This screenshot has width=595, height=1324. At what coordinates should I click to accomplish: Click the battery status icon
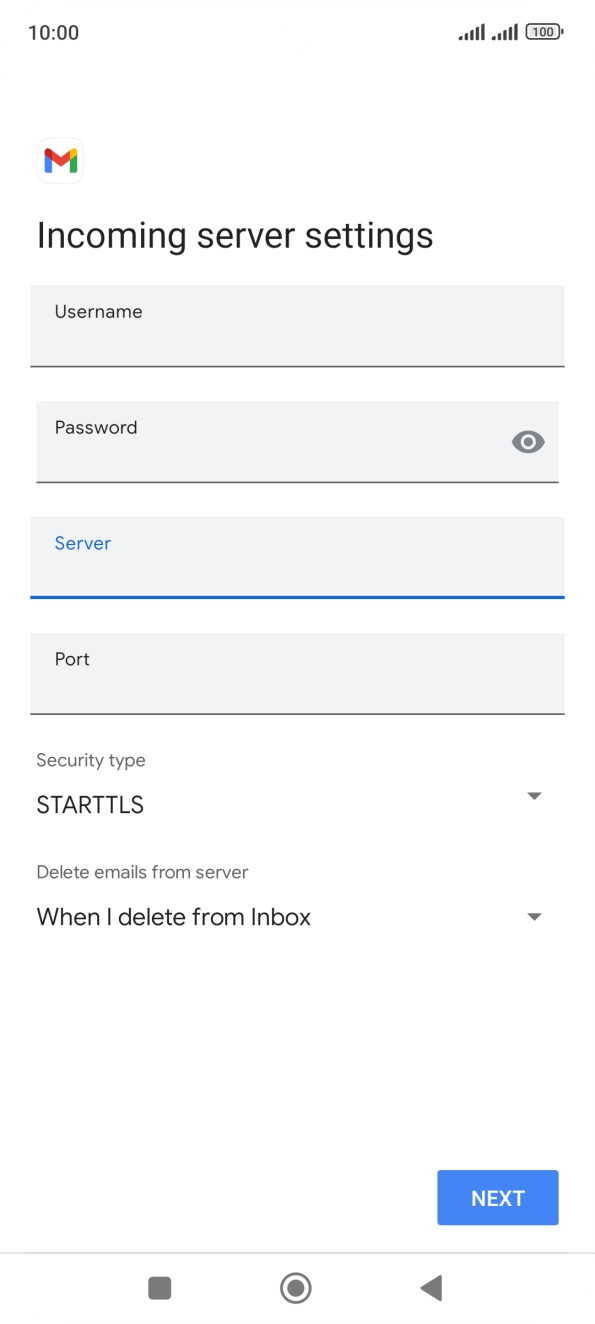543,32
